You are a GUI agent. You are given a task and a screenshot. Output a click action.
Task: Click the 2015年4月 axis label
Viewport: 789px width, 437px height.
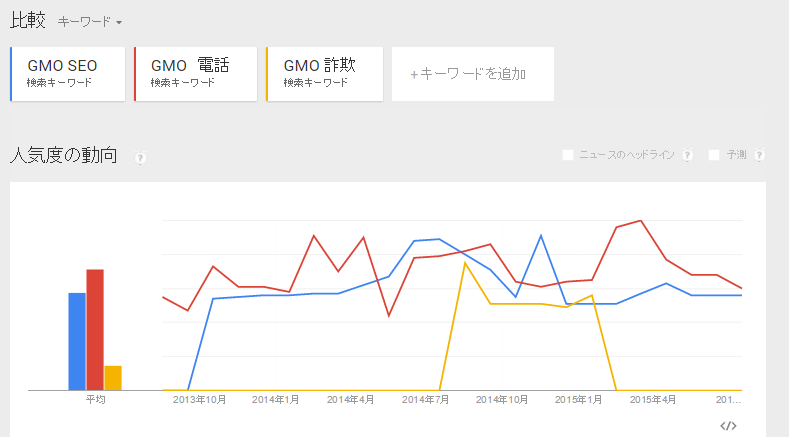point(653,400)
